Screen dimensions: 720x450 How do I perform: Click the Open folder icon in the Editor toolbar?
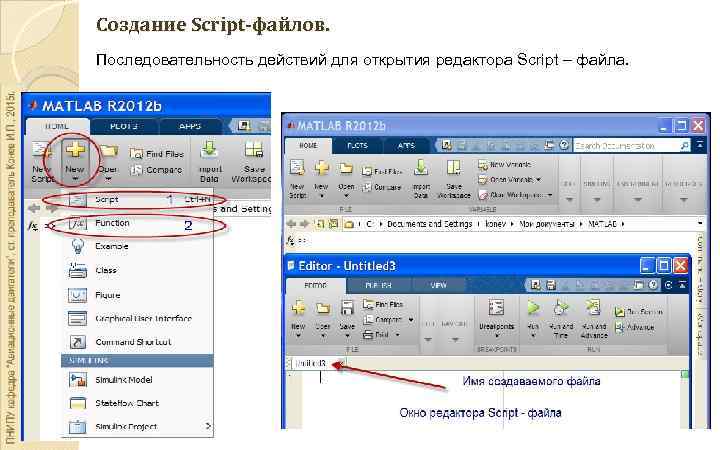tap(323, 308)
